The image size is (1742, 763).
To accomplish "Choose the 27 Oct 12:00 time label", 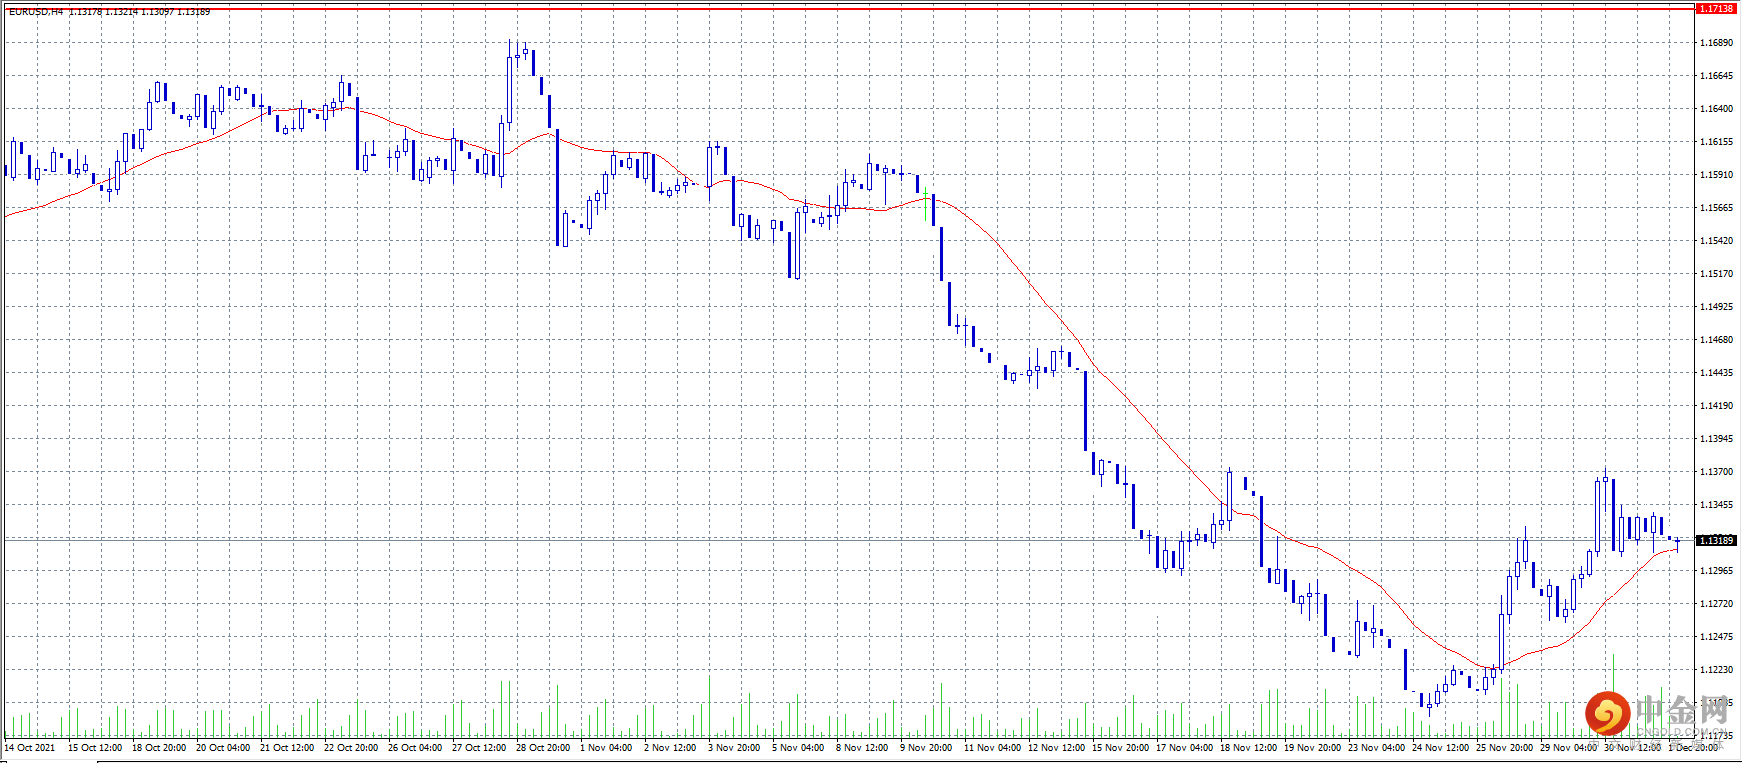I will coord(479,748).
